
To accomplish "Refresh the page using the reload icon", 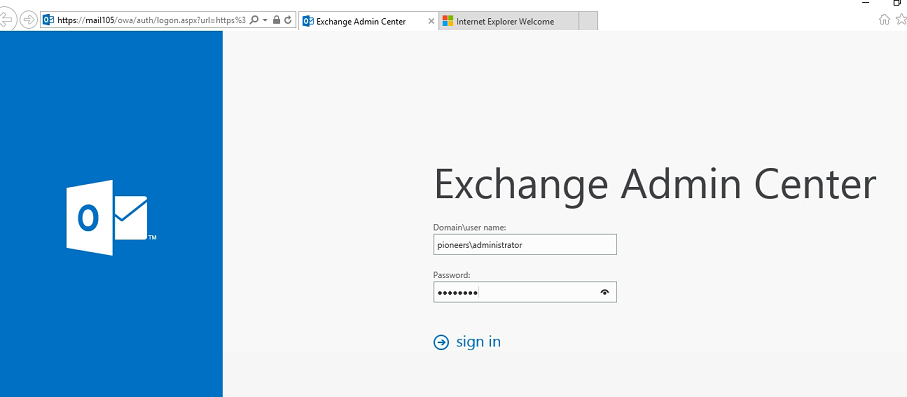I will tap(287, 20).
